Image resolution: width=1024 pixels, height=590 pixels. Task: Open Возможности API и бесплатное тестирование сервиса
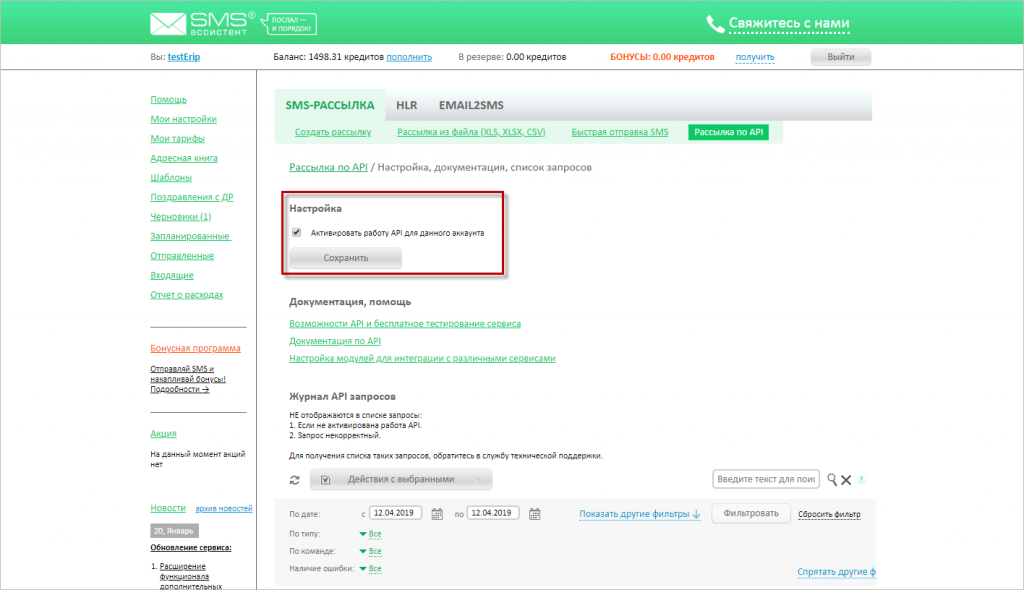click(405, 323)
